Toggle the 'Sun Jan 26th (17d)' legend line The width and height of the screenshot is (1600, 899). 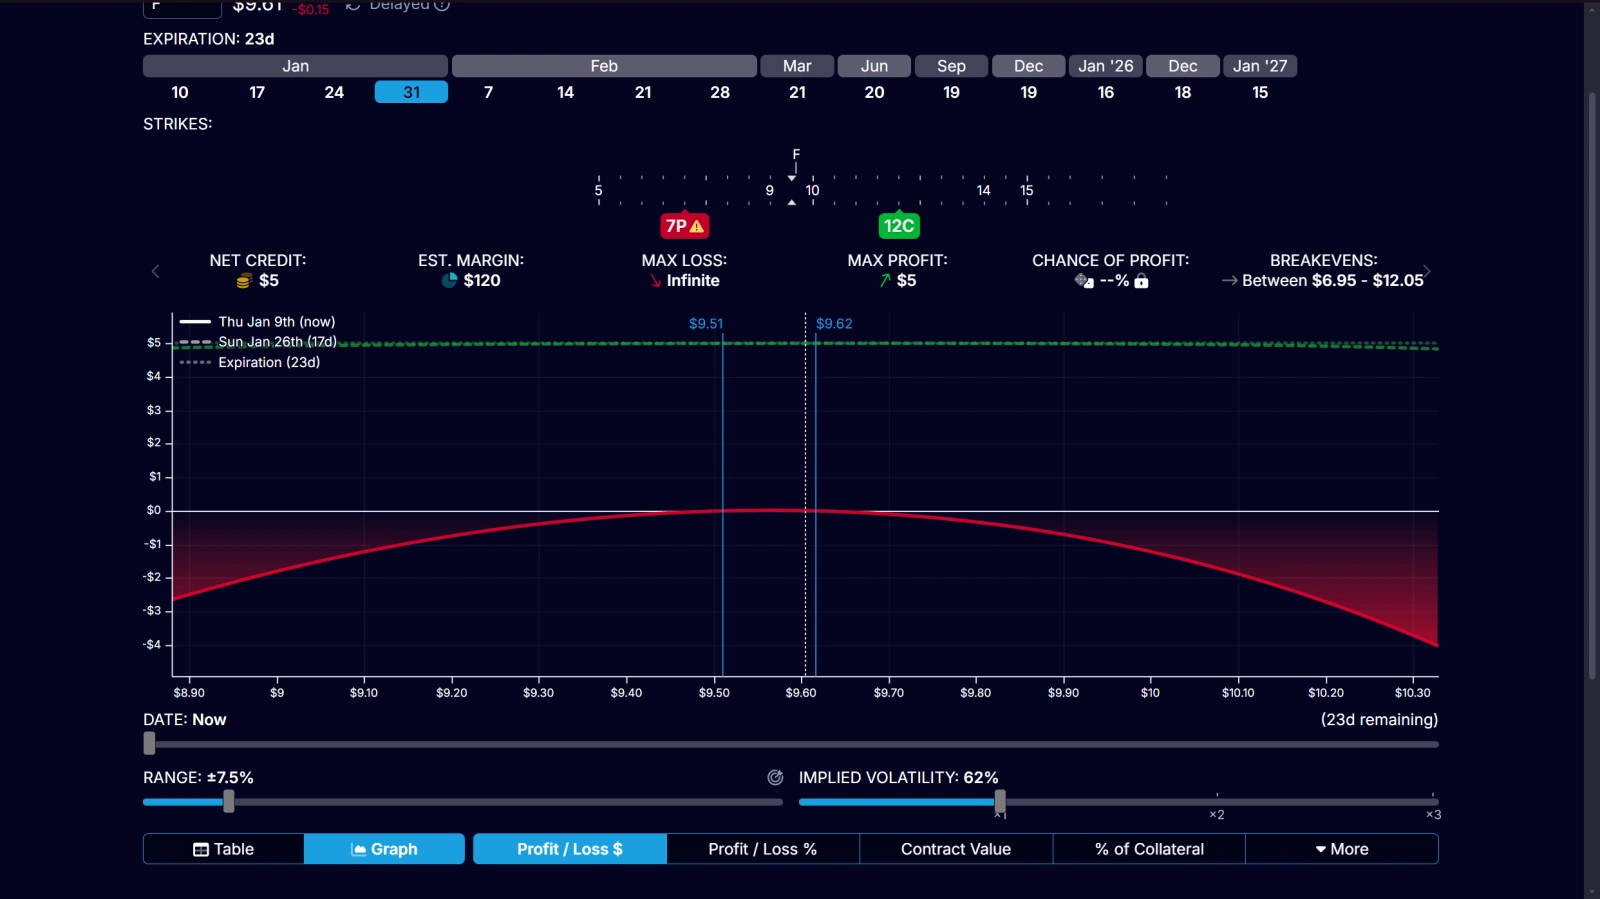258,342
